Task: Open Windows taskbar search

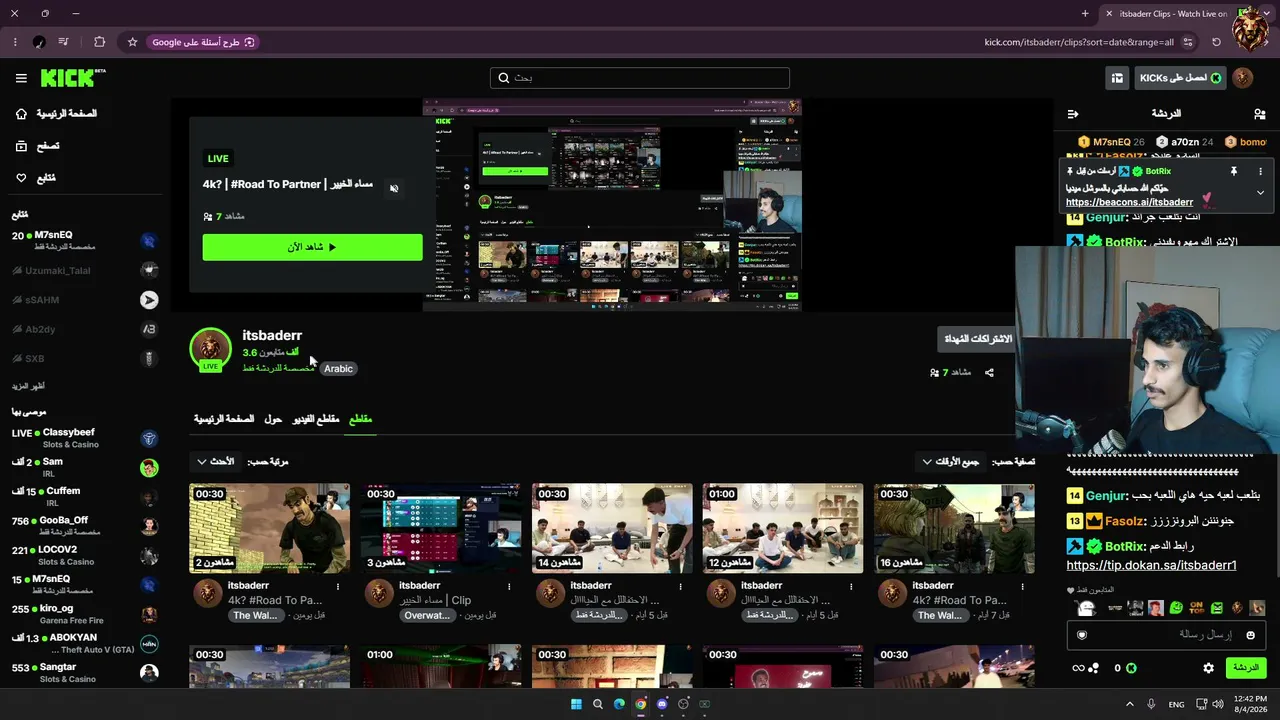Action: pyautogui.click(x=598, y=704)
